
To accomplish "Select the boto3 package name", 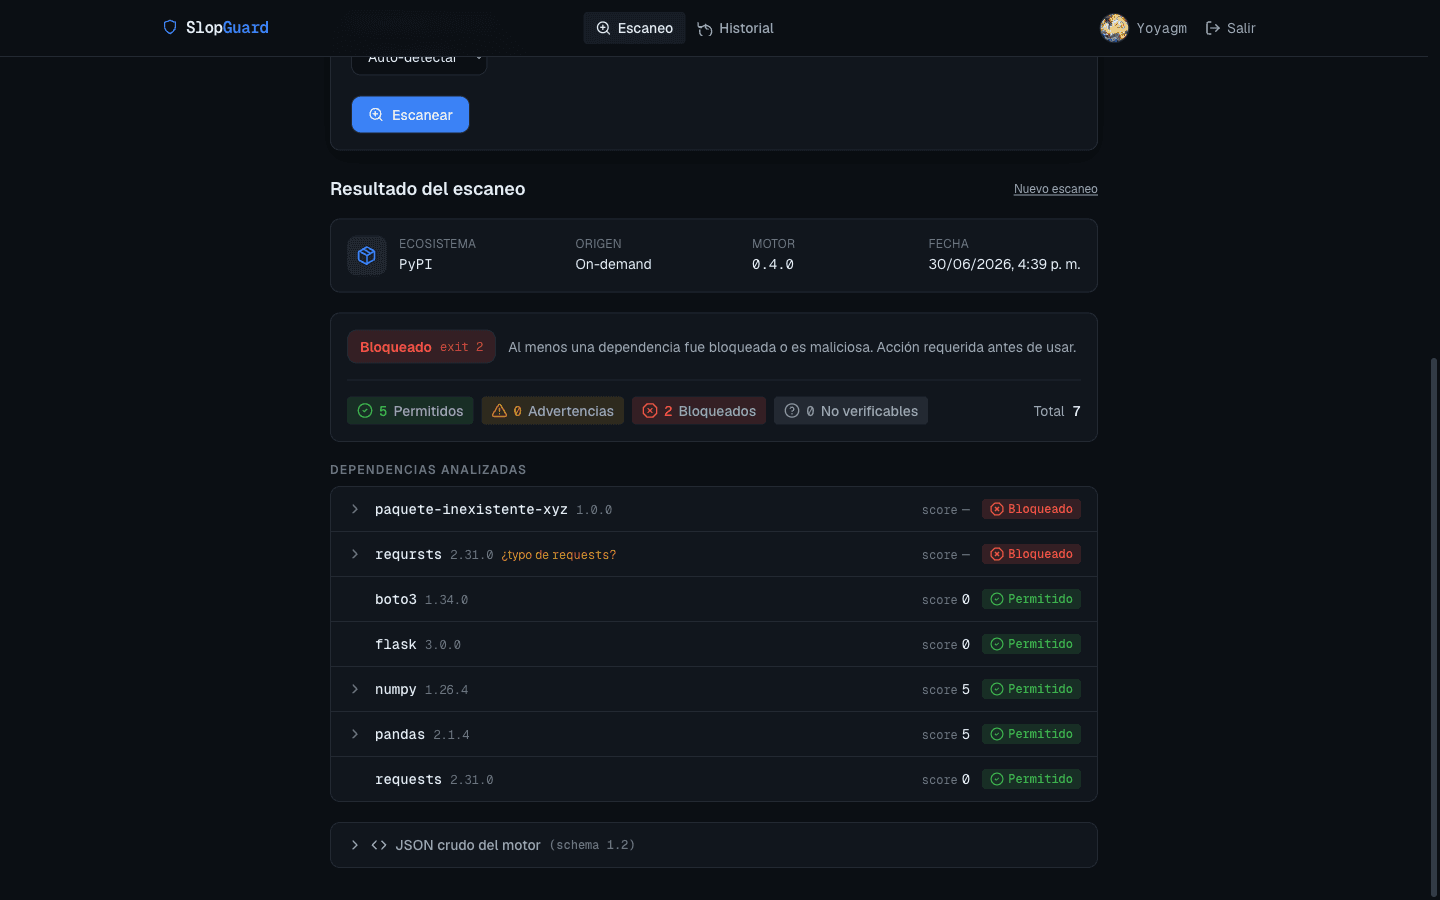I will tap(396, 599).
